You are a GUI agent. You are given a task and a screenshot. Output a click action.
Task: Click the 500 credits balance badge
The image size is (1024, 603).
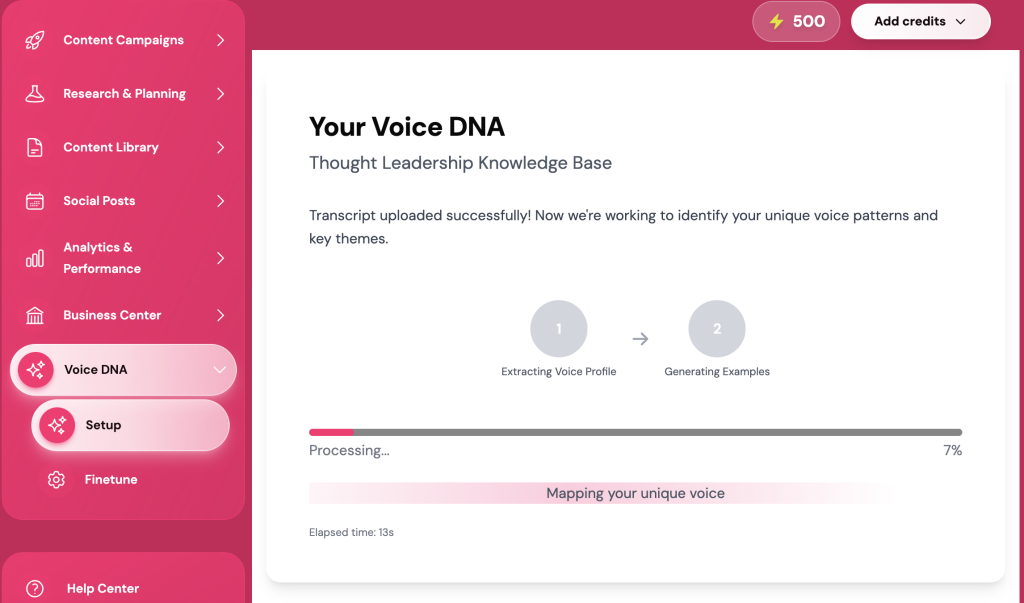796,21
